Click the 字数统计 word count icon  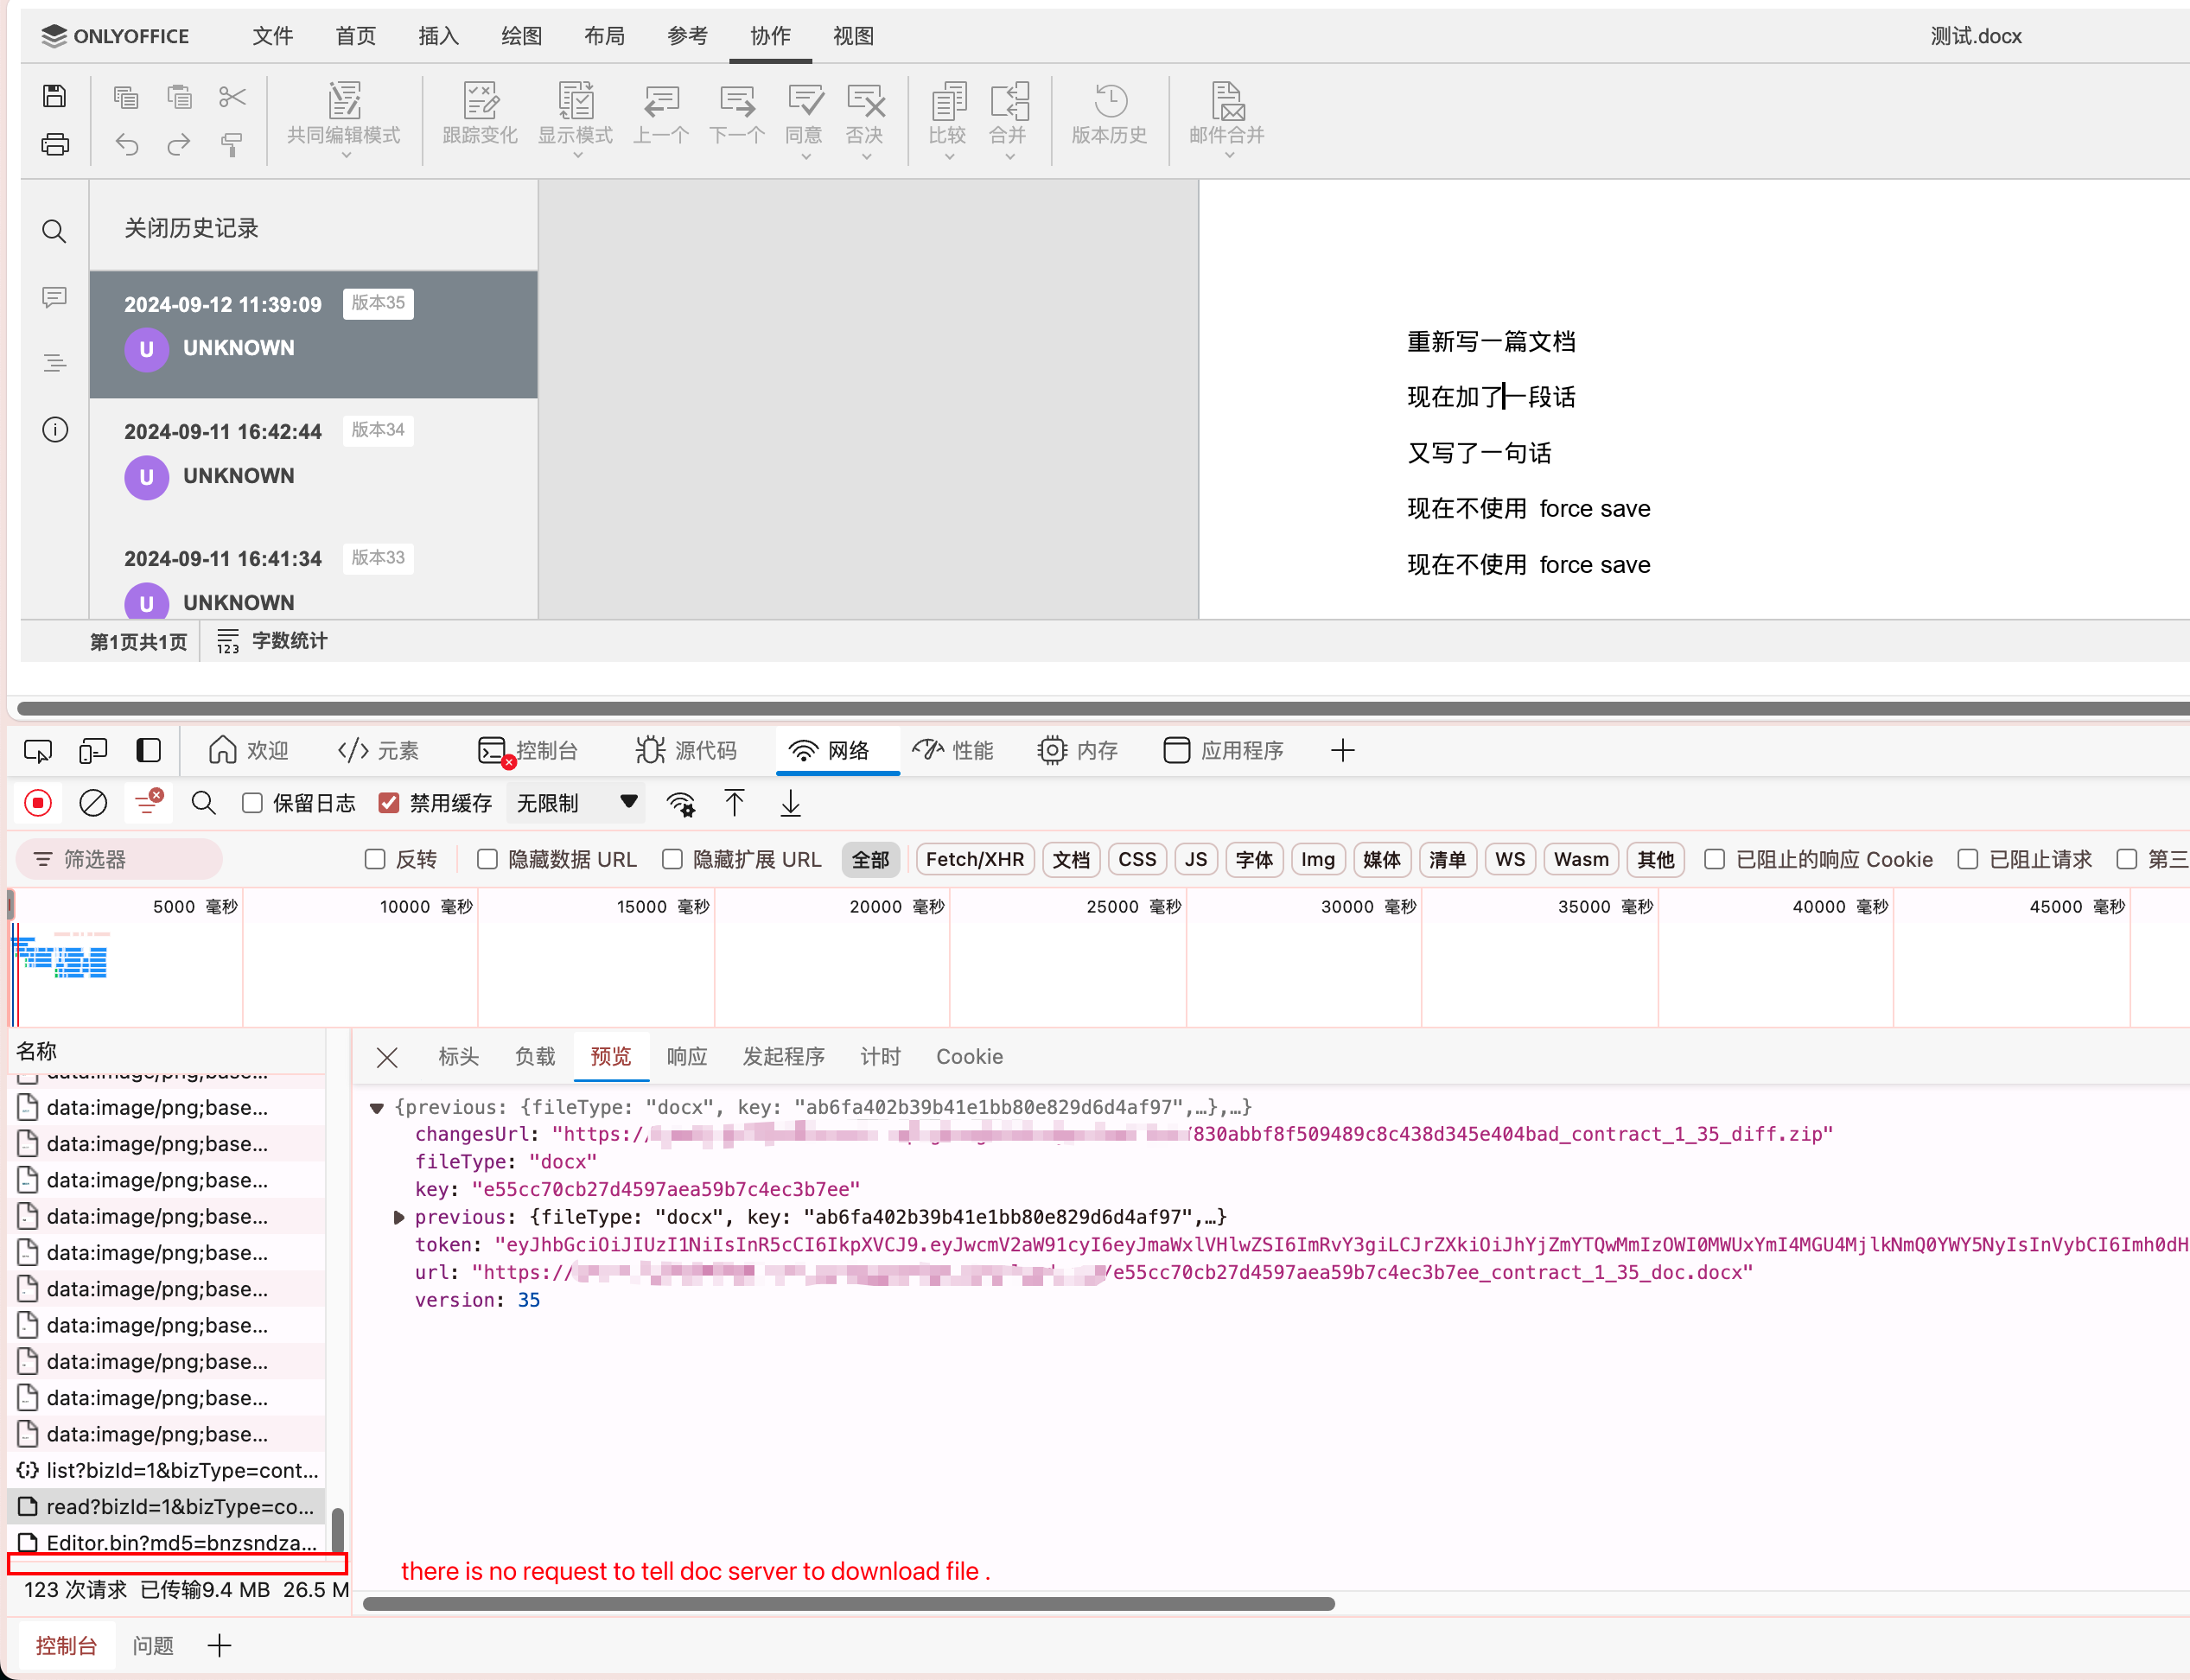tap(228, 641)
